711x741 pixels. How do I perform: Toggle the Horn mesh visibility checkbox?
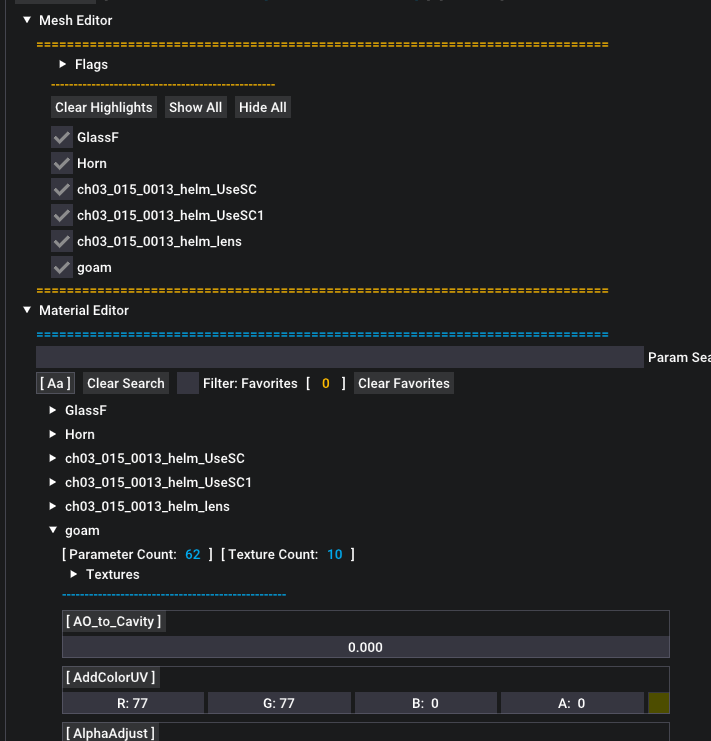(62, 163)
